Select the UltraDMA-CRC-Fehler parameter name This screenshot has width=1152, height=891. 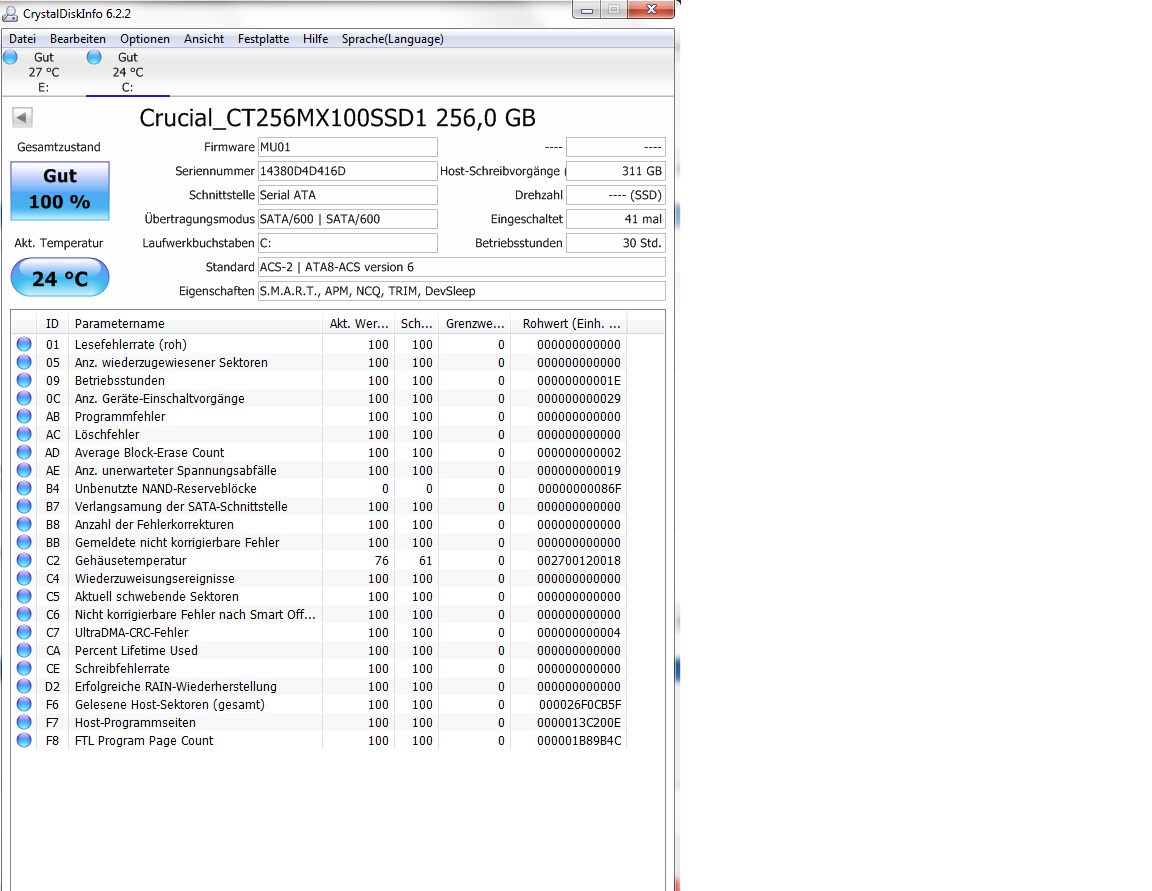(132, 632)
